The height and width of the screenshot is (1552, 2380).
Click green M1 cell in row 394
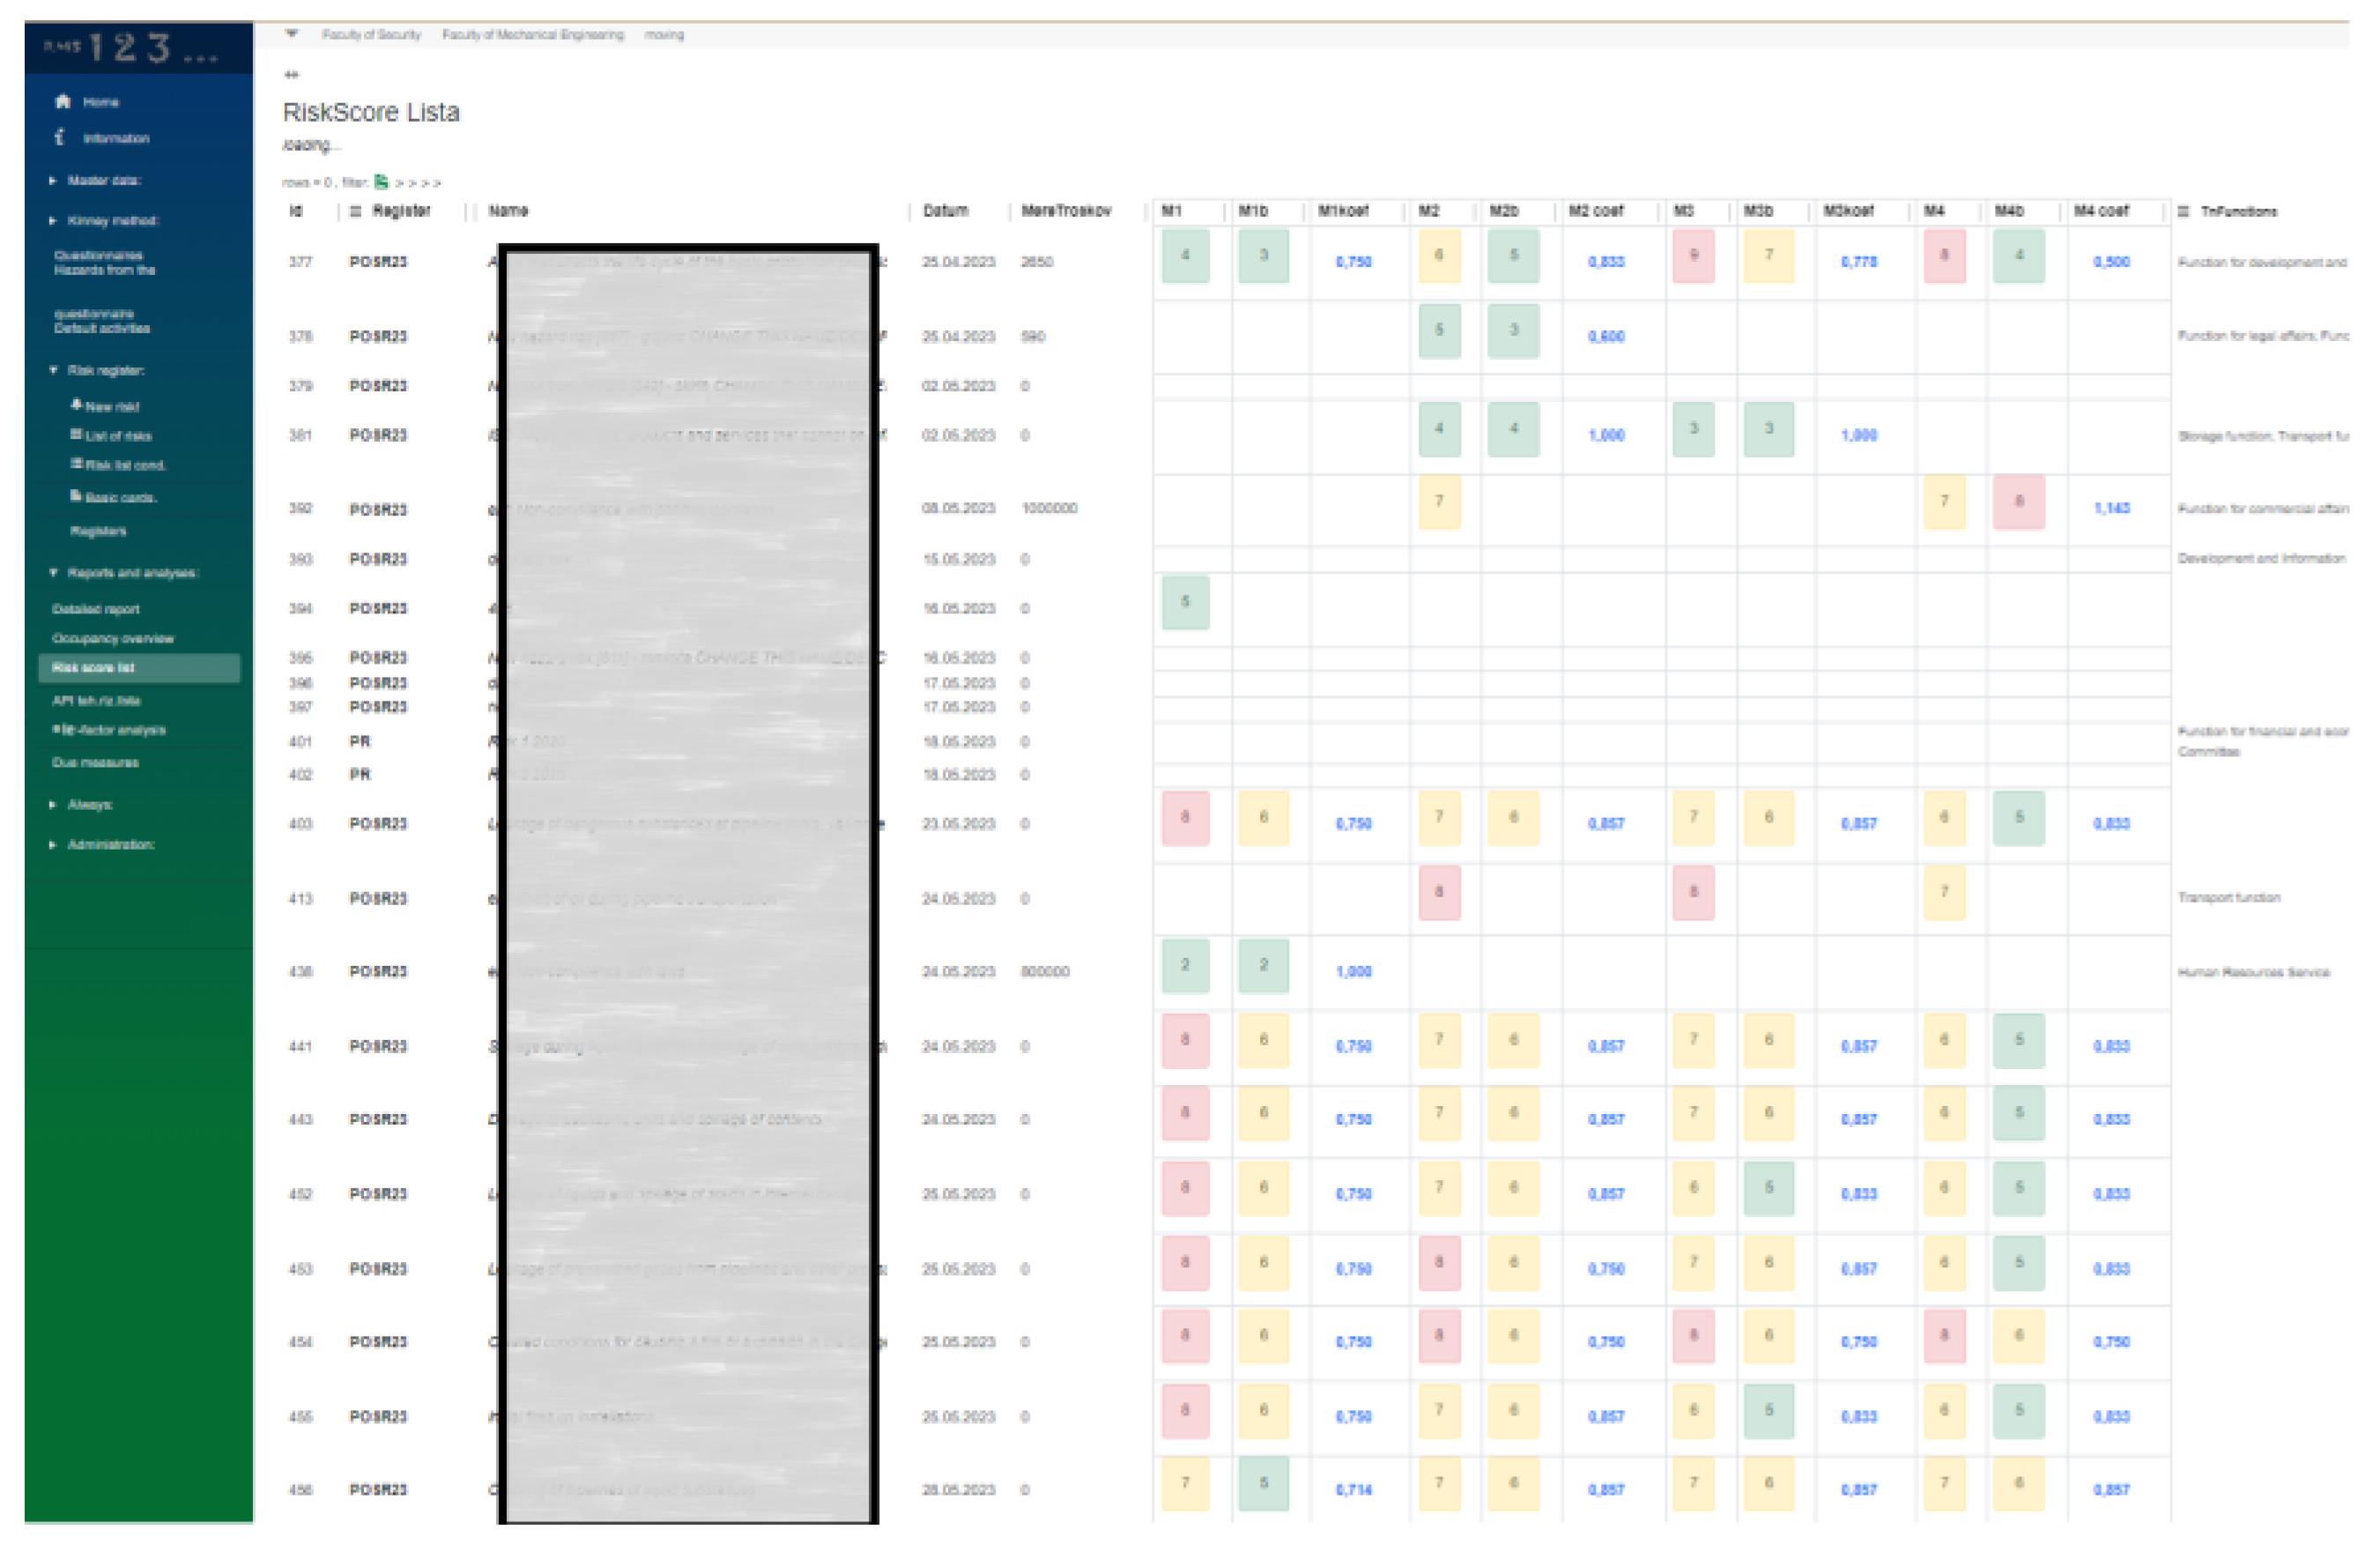1185,603
